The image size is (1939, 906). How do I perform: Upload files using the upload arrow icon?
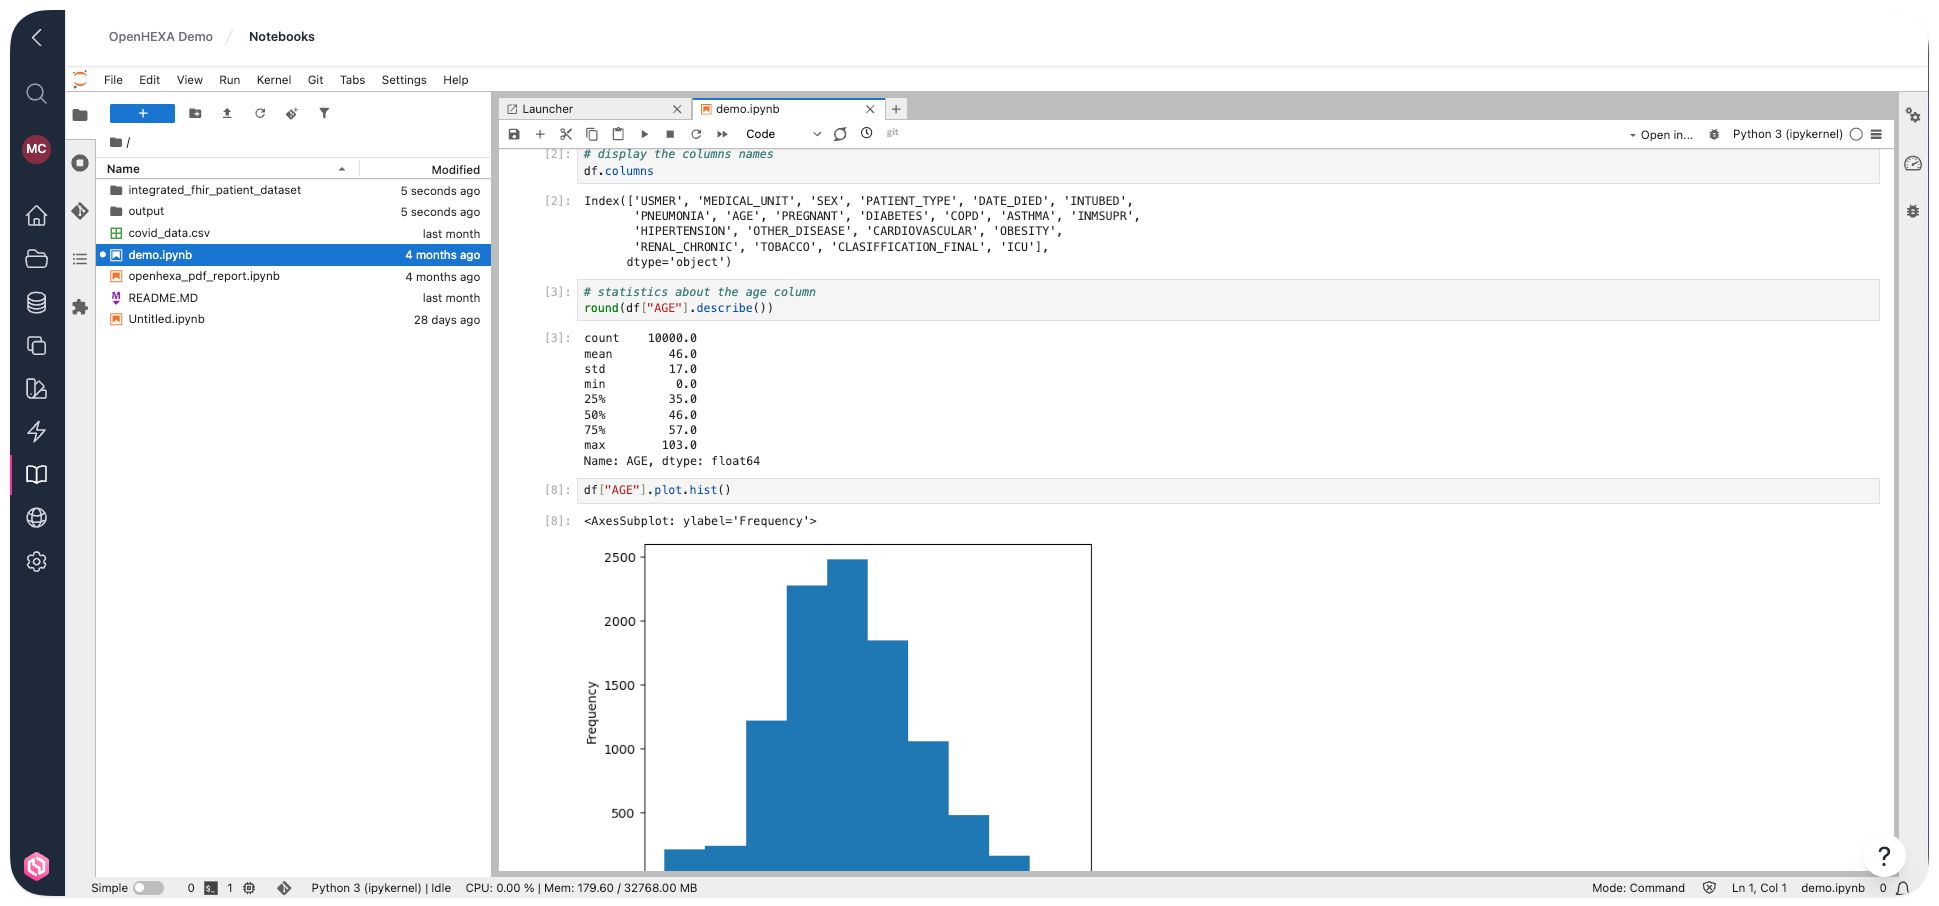coord(227,114)
